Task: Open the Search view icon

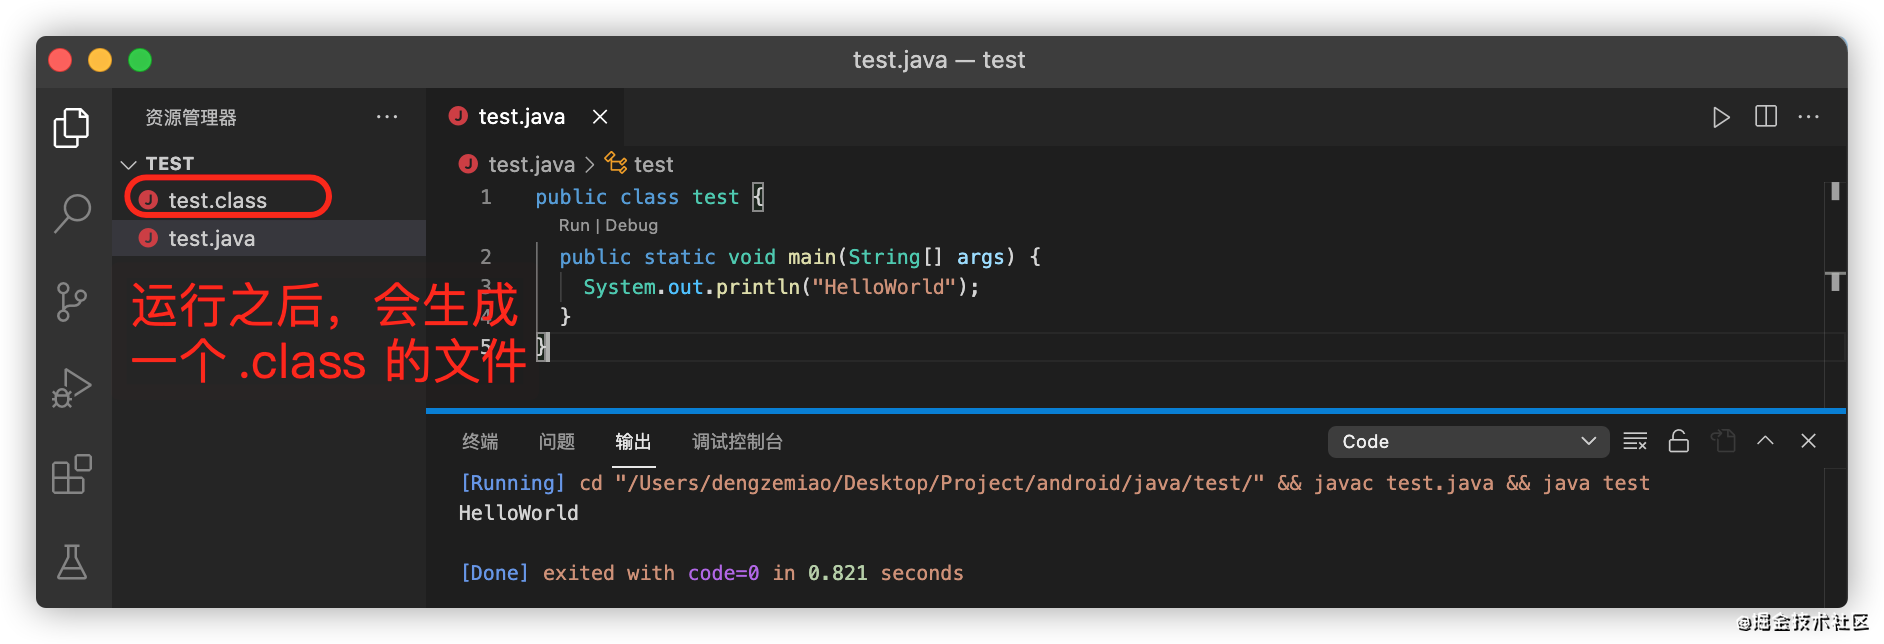Action: [71, 213]
